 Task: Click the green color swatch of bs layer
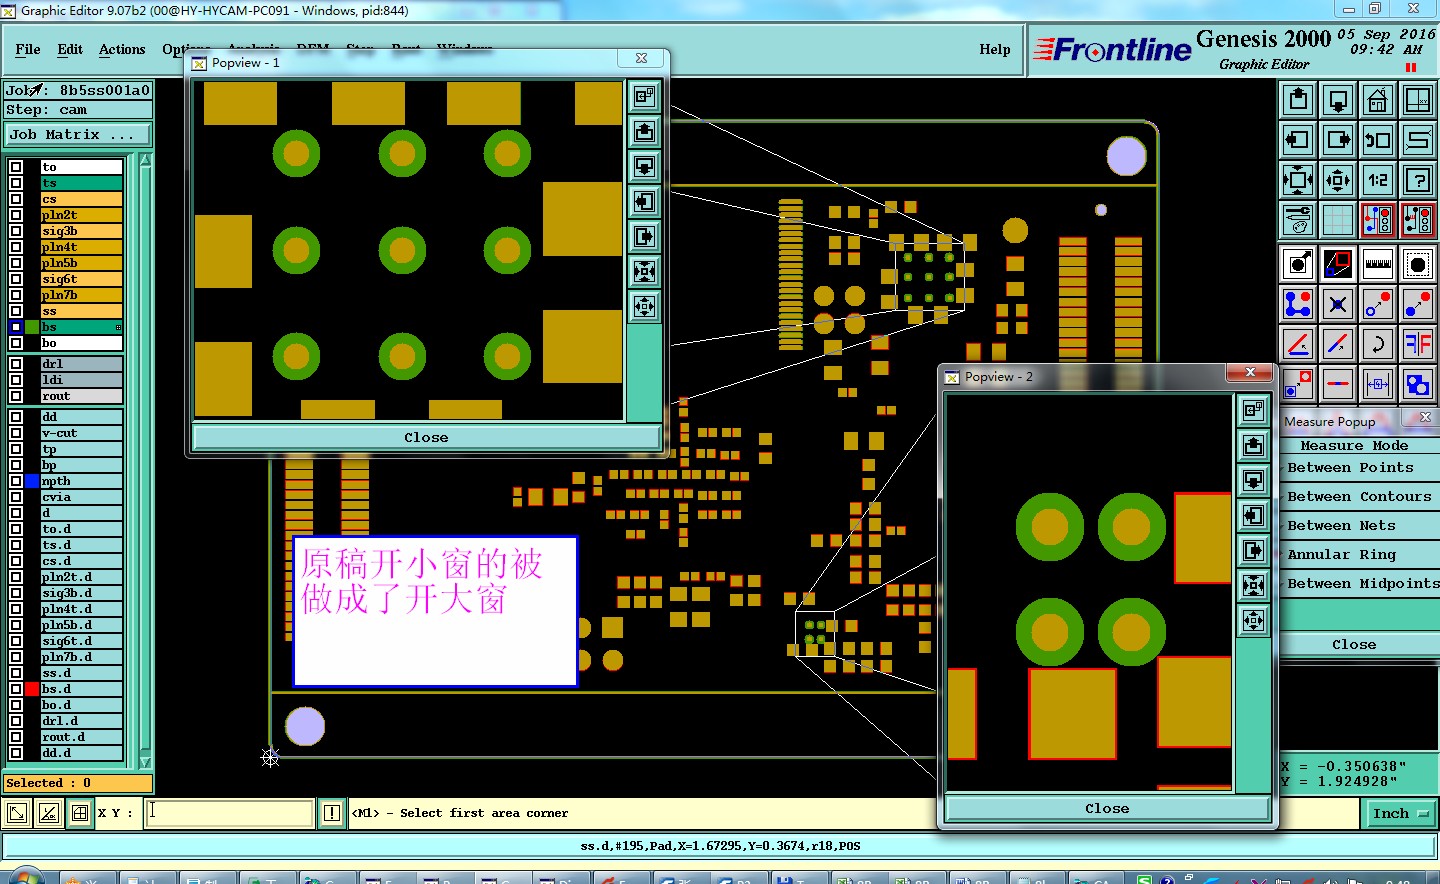tap(32, 327)
